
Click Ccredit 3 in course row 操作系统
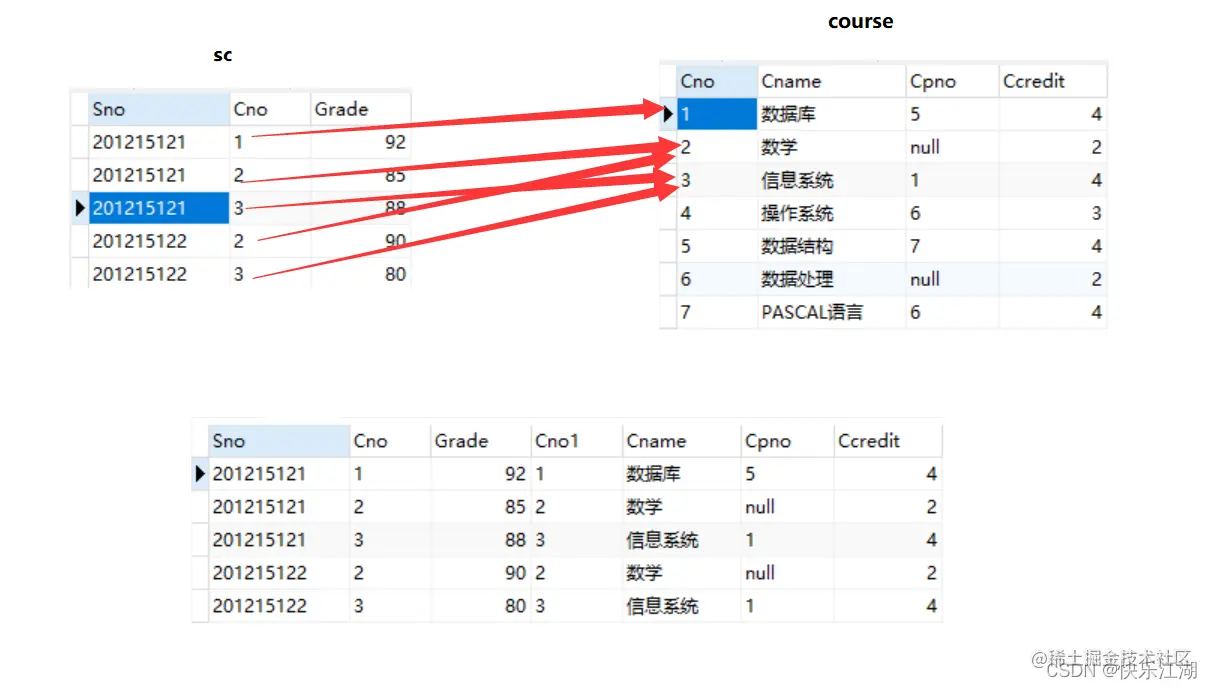point(1096,213)
